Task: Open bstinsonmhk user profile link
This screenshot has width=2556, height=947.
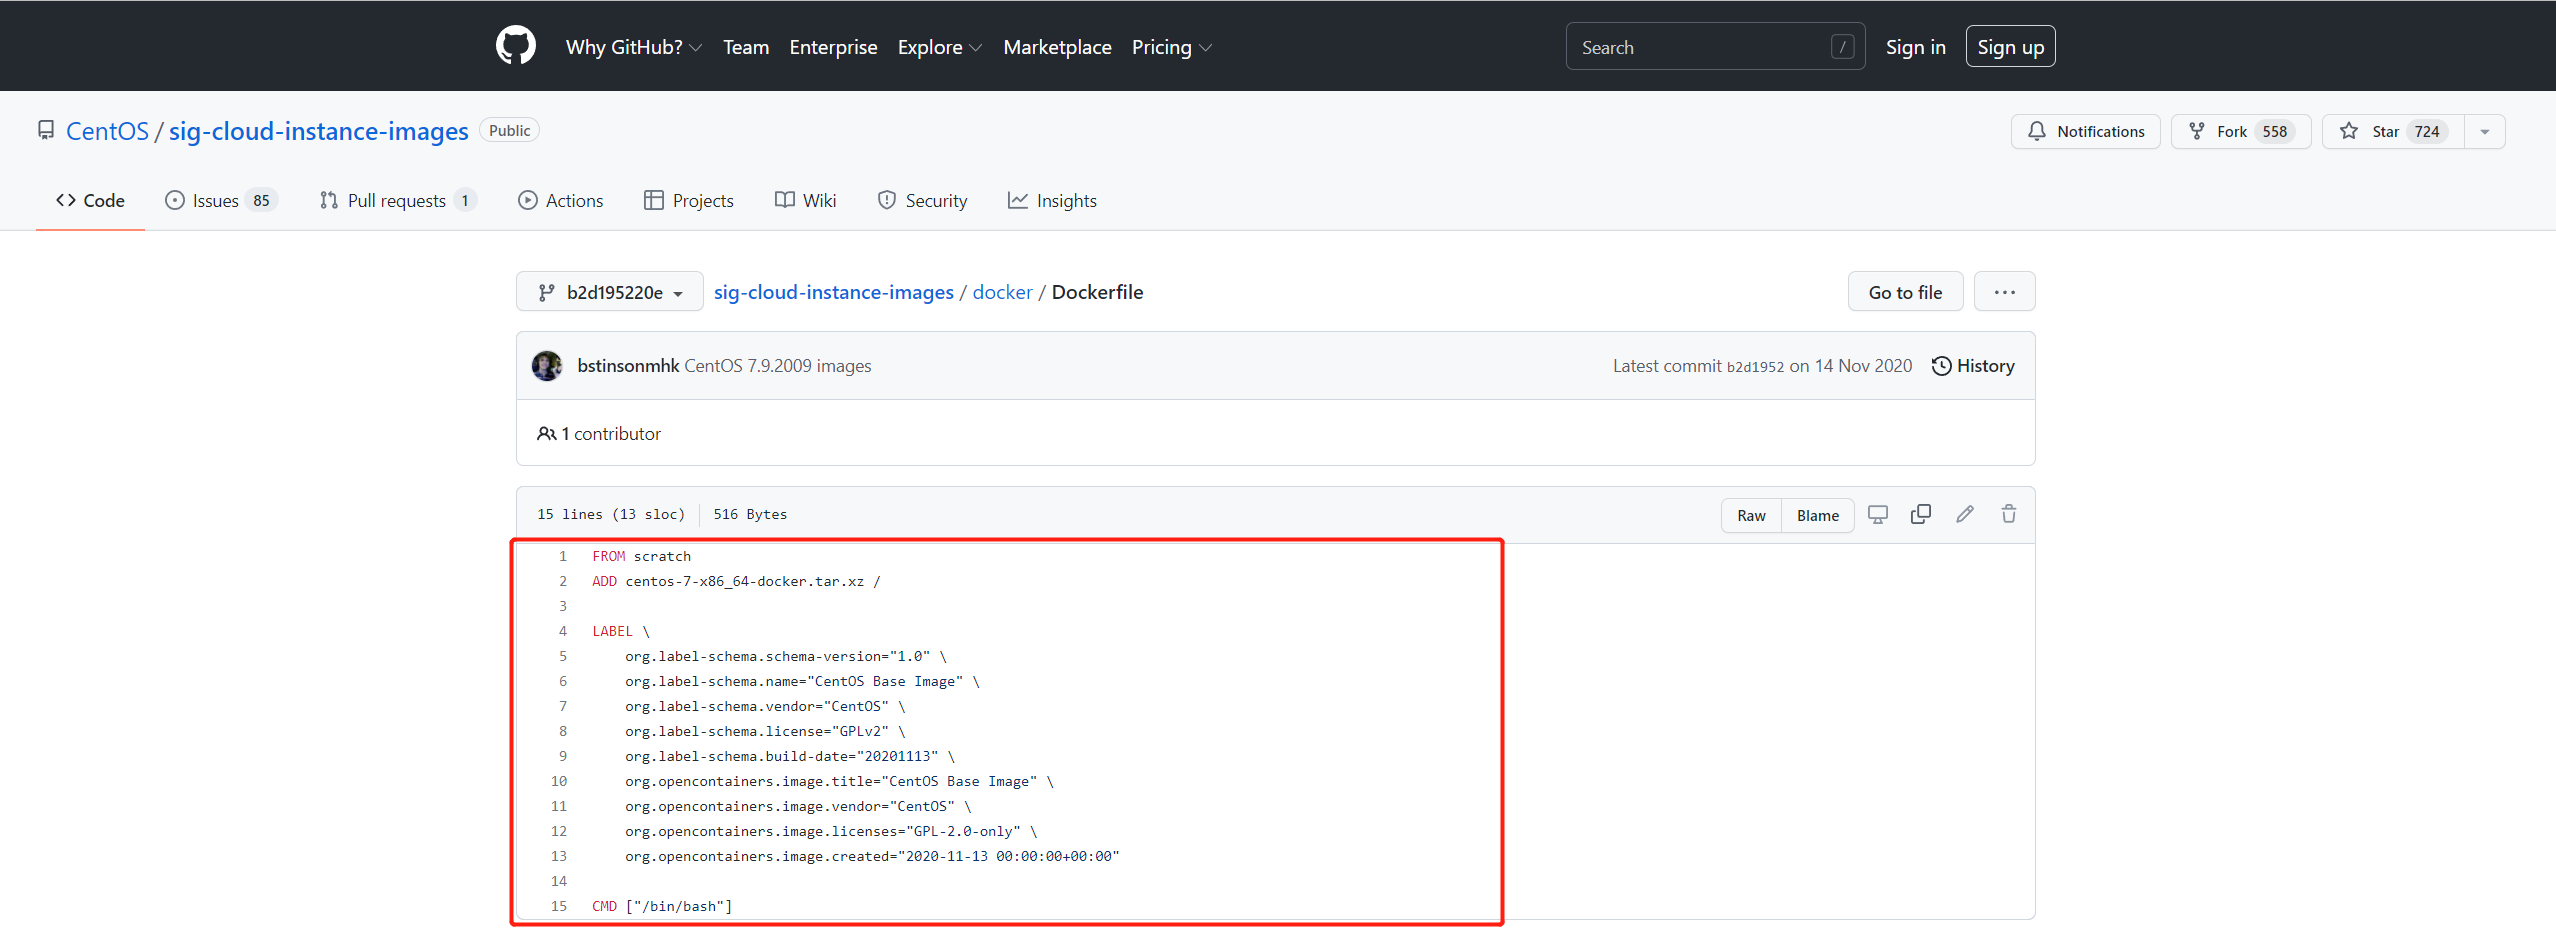Action: tap(628, 366)
